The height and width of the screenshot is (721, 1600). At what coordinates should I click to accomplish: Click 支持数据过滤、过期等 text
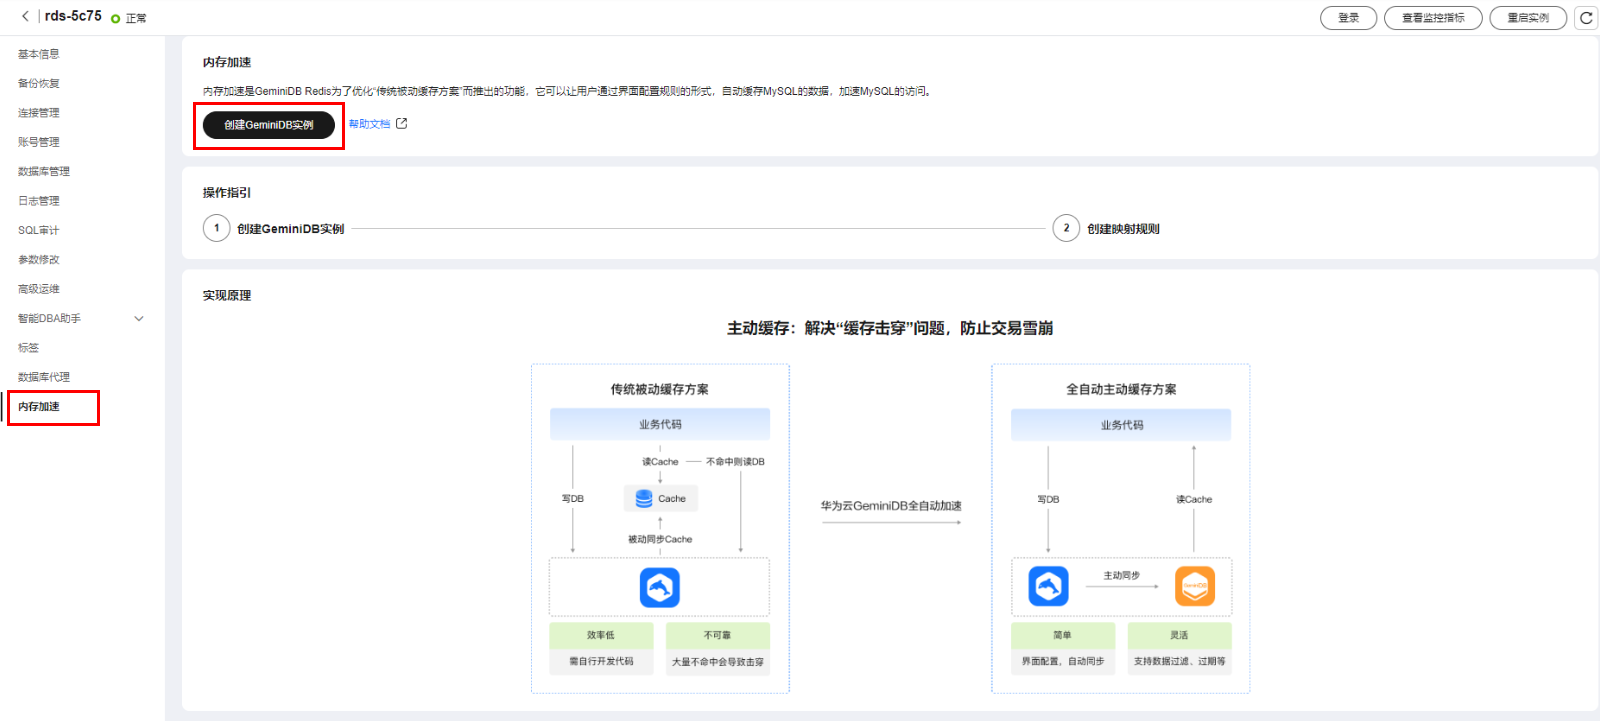1179,661
